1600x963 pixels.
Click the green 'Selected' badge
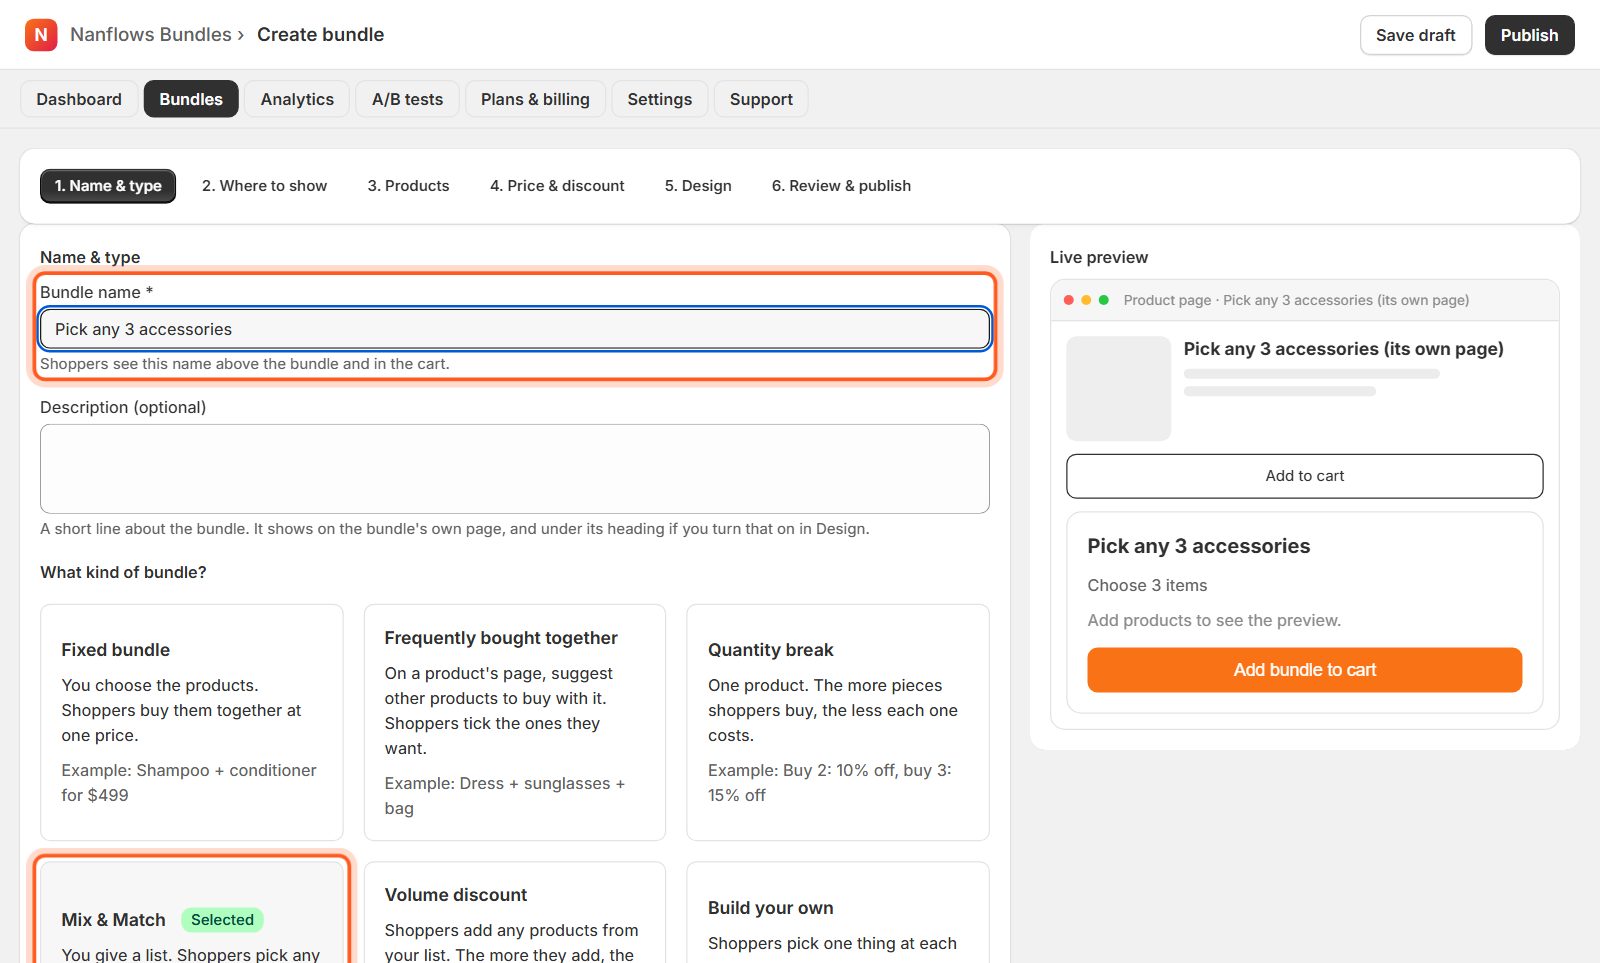(222, 920)
